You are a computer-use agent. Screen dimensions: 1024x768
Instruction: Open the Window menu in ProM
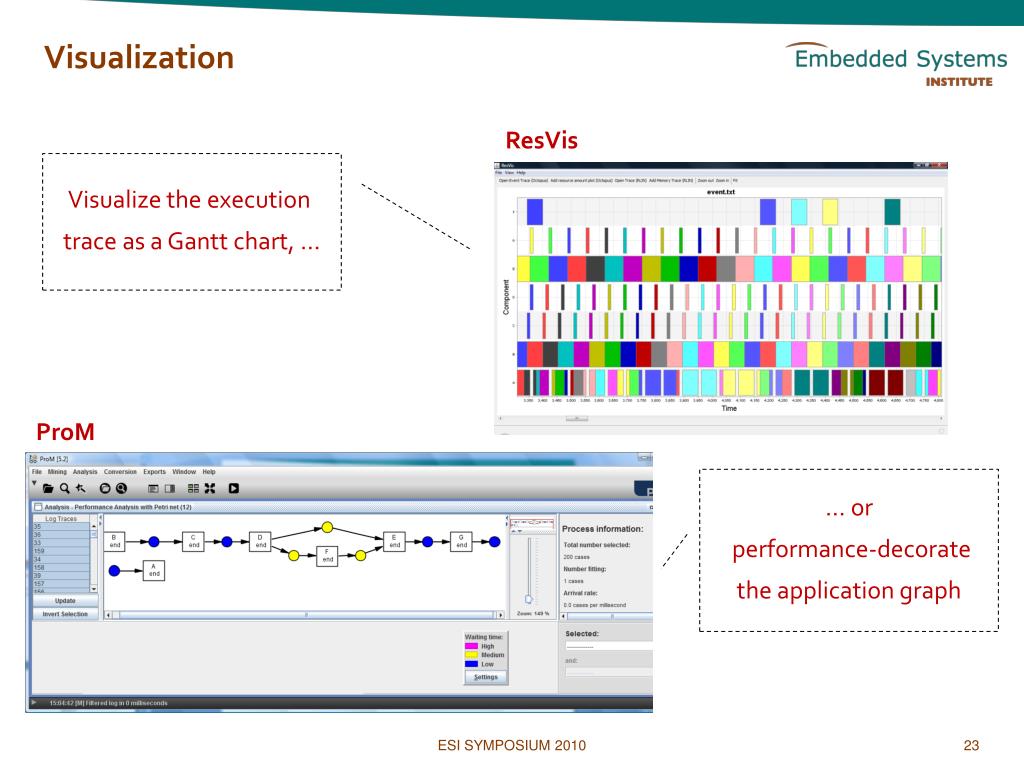pyautogui.click(x=184, y=472)
